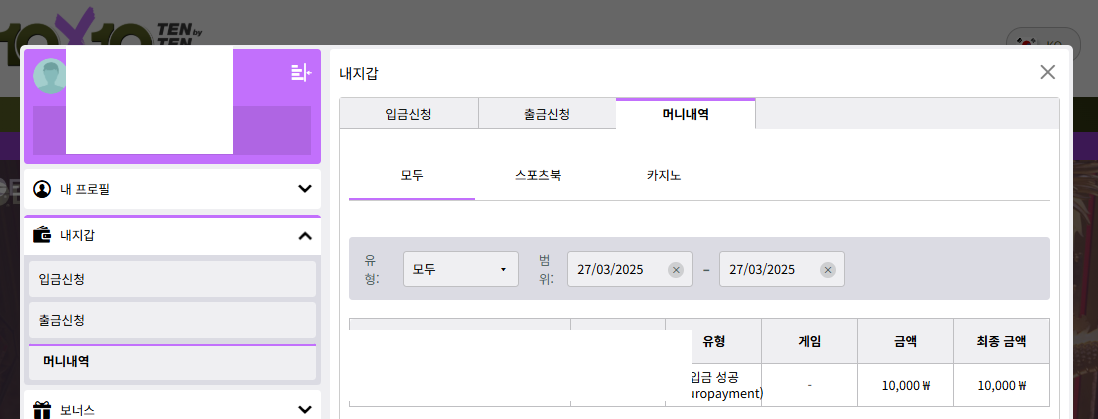Click the user avatar icon
This screenshot has height=419, width=1098.
[49, 76]
